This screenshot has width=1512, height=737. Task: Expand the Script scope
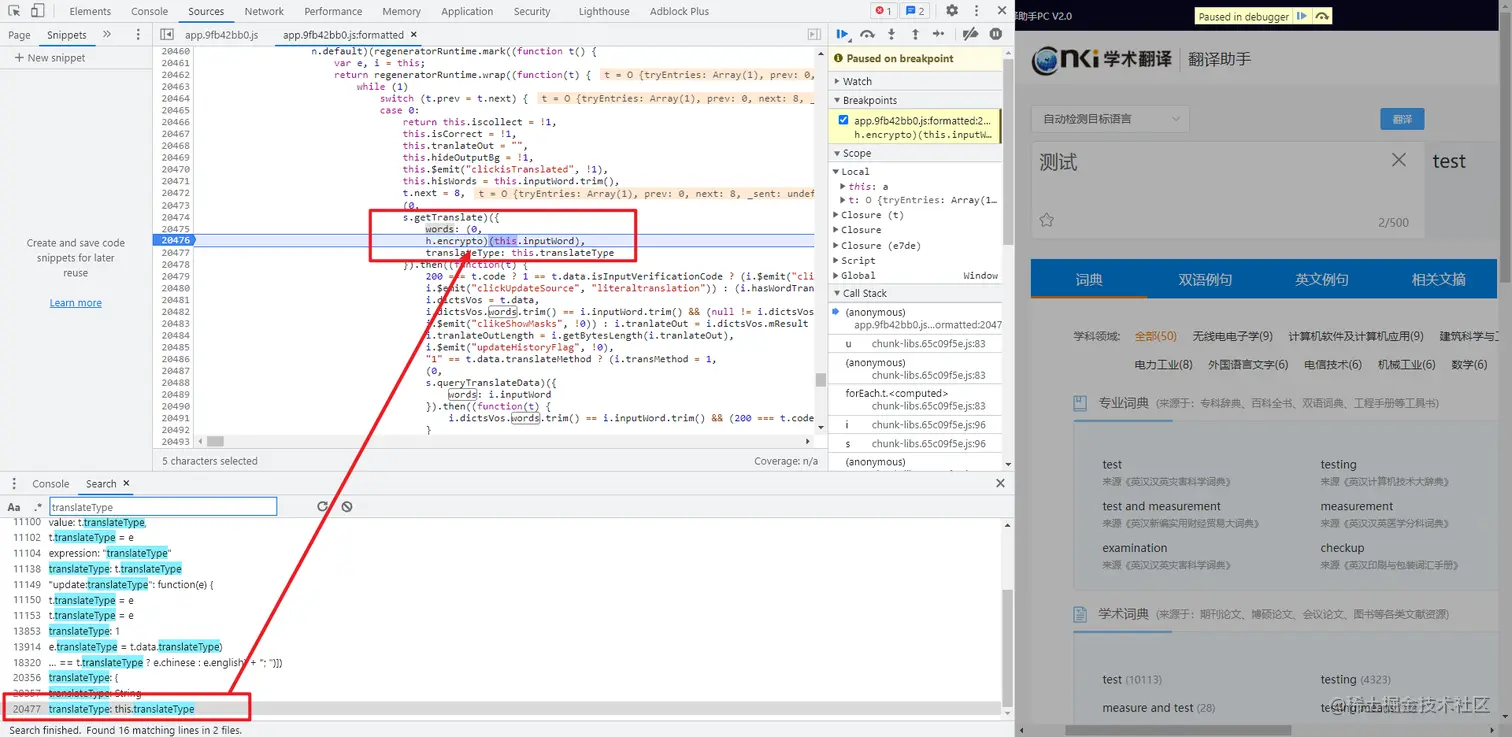click(x=855, y=260)
